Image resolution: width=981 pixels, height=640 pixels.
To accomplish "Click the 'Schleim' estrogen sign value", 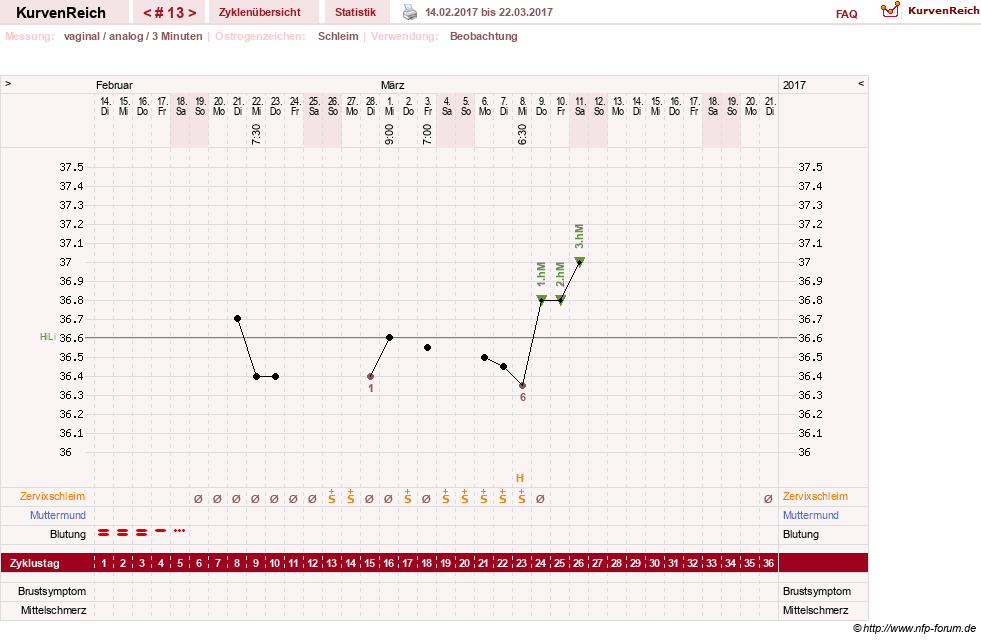I will (338, 36).
